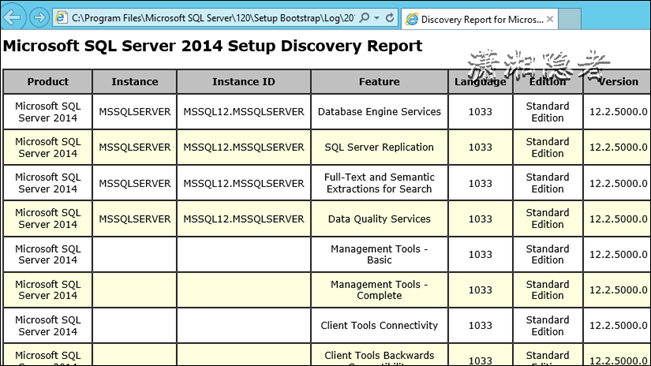
Task: Click MSSQL12.MSSQLSERVER ID in Full-Text row
Action: [244, 183]
